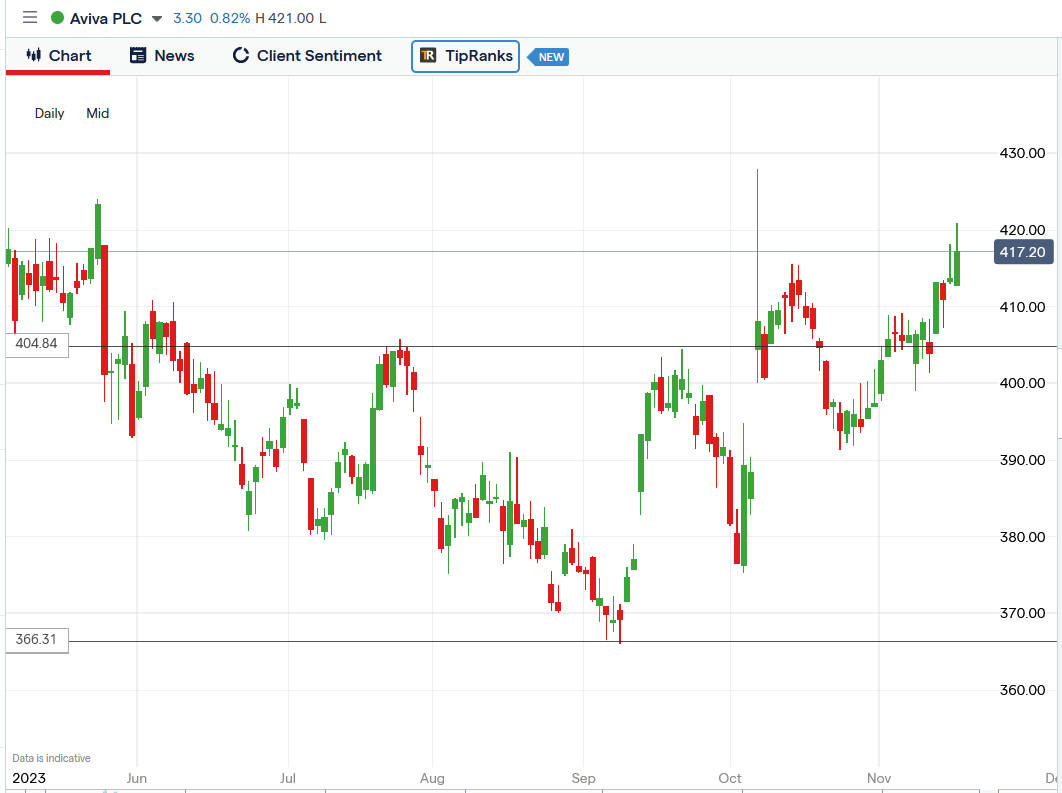Screen dimensions: 1062x793
Task: Open the hamburger menu icon
Action: [30, 18]
